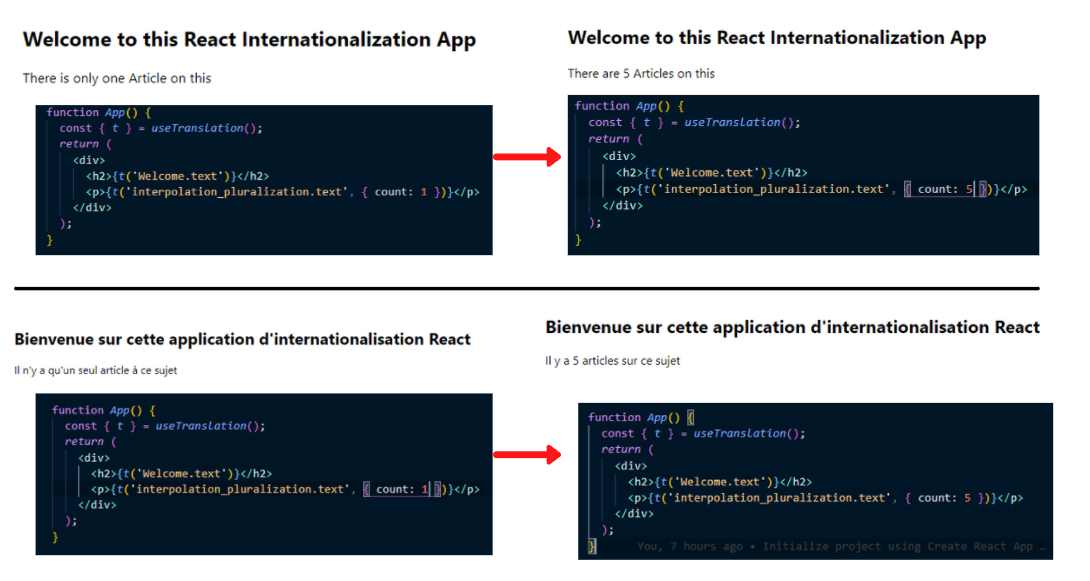Click the English heading above 'There is only one Article'
The width and height of the screenshot is (1090, 581).
pos(249,40)
